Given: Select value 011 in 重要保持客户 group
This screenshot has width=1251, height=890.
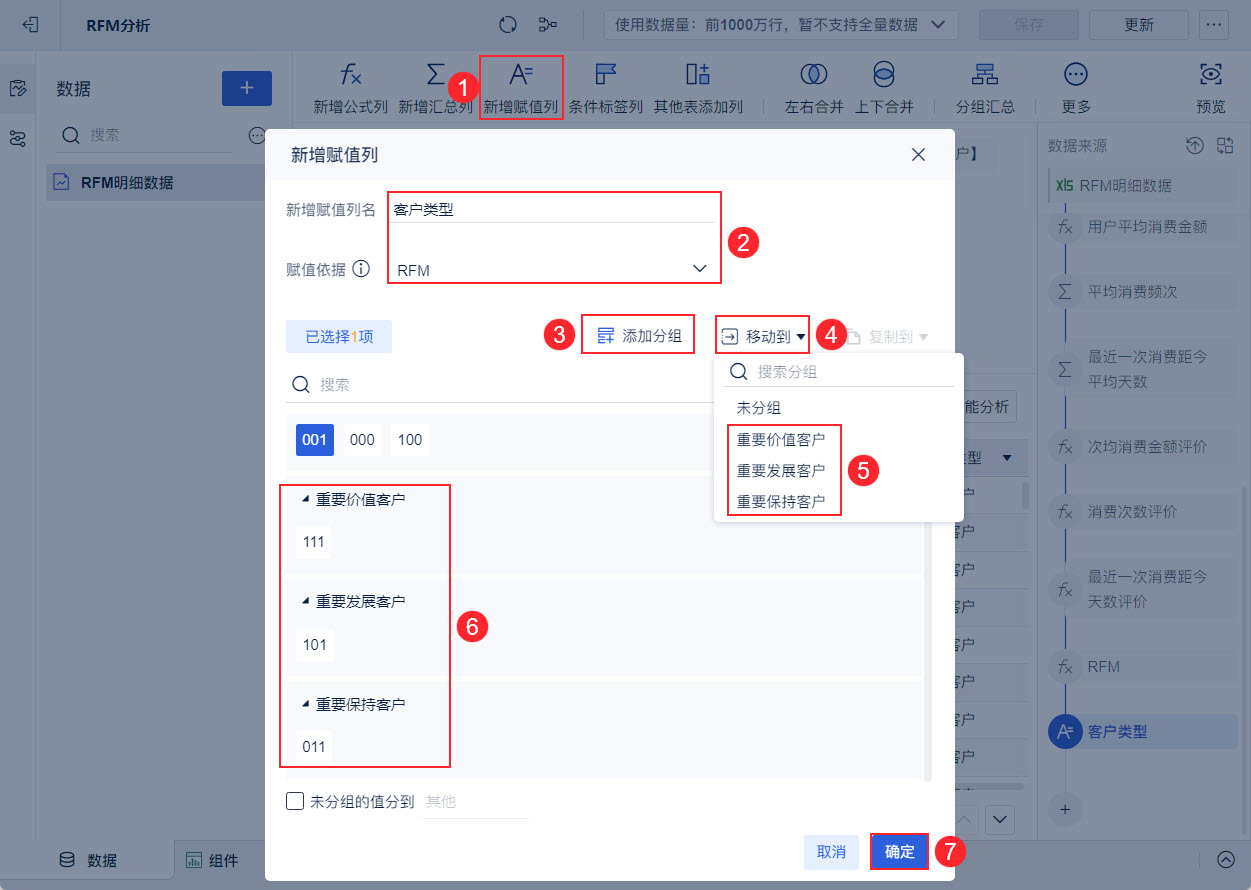Looking at the screenshot, I should coord(314,746).
